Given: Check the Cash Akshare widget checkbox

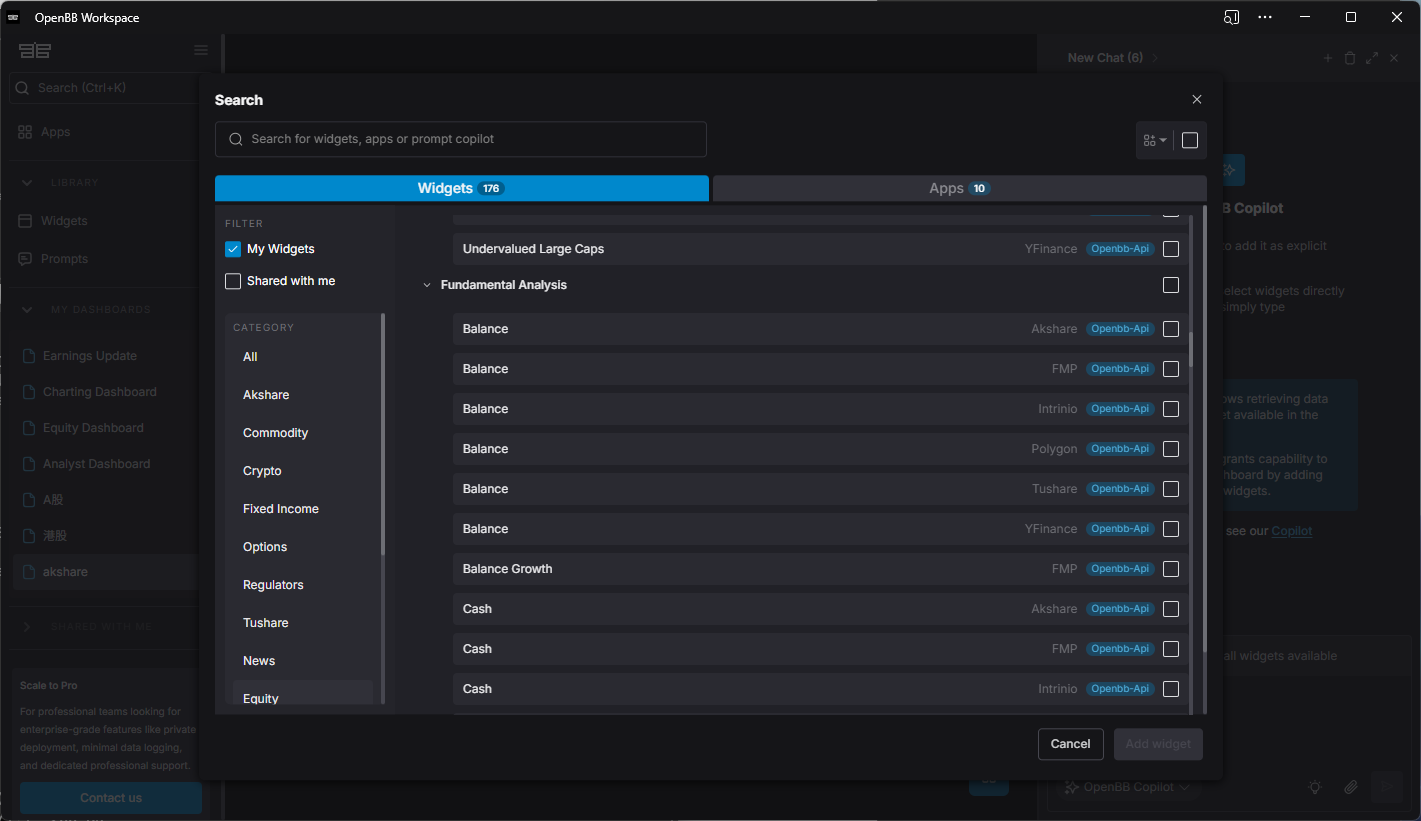Looking at the screenshot, I should pos(1171,609).
